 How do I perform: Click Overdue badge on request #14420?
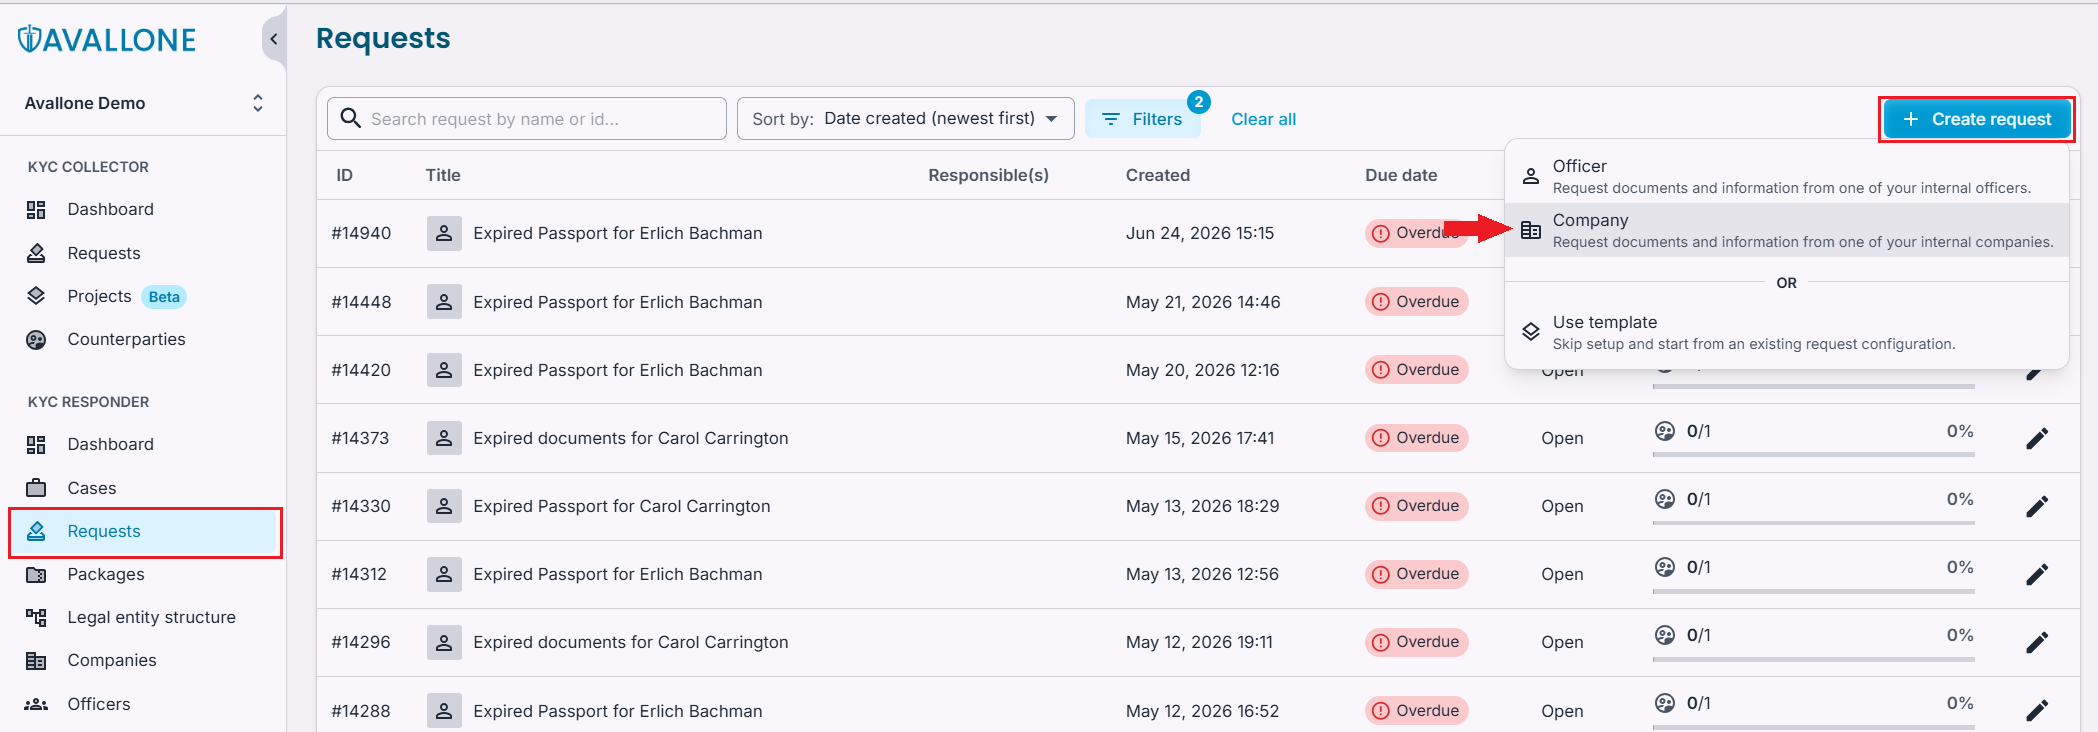(1417, 370)
